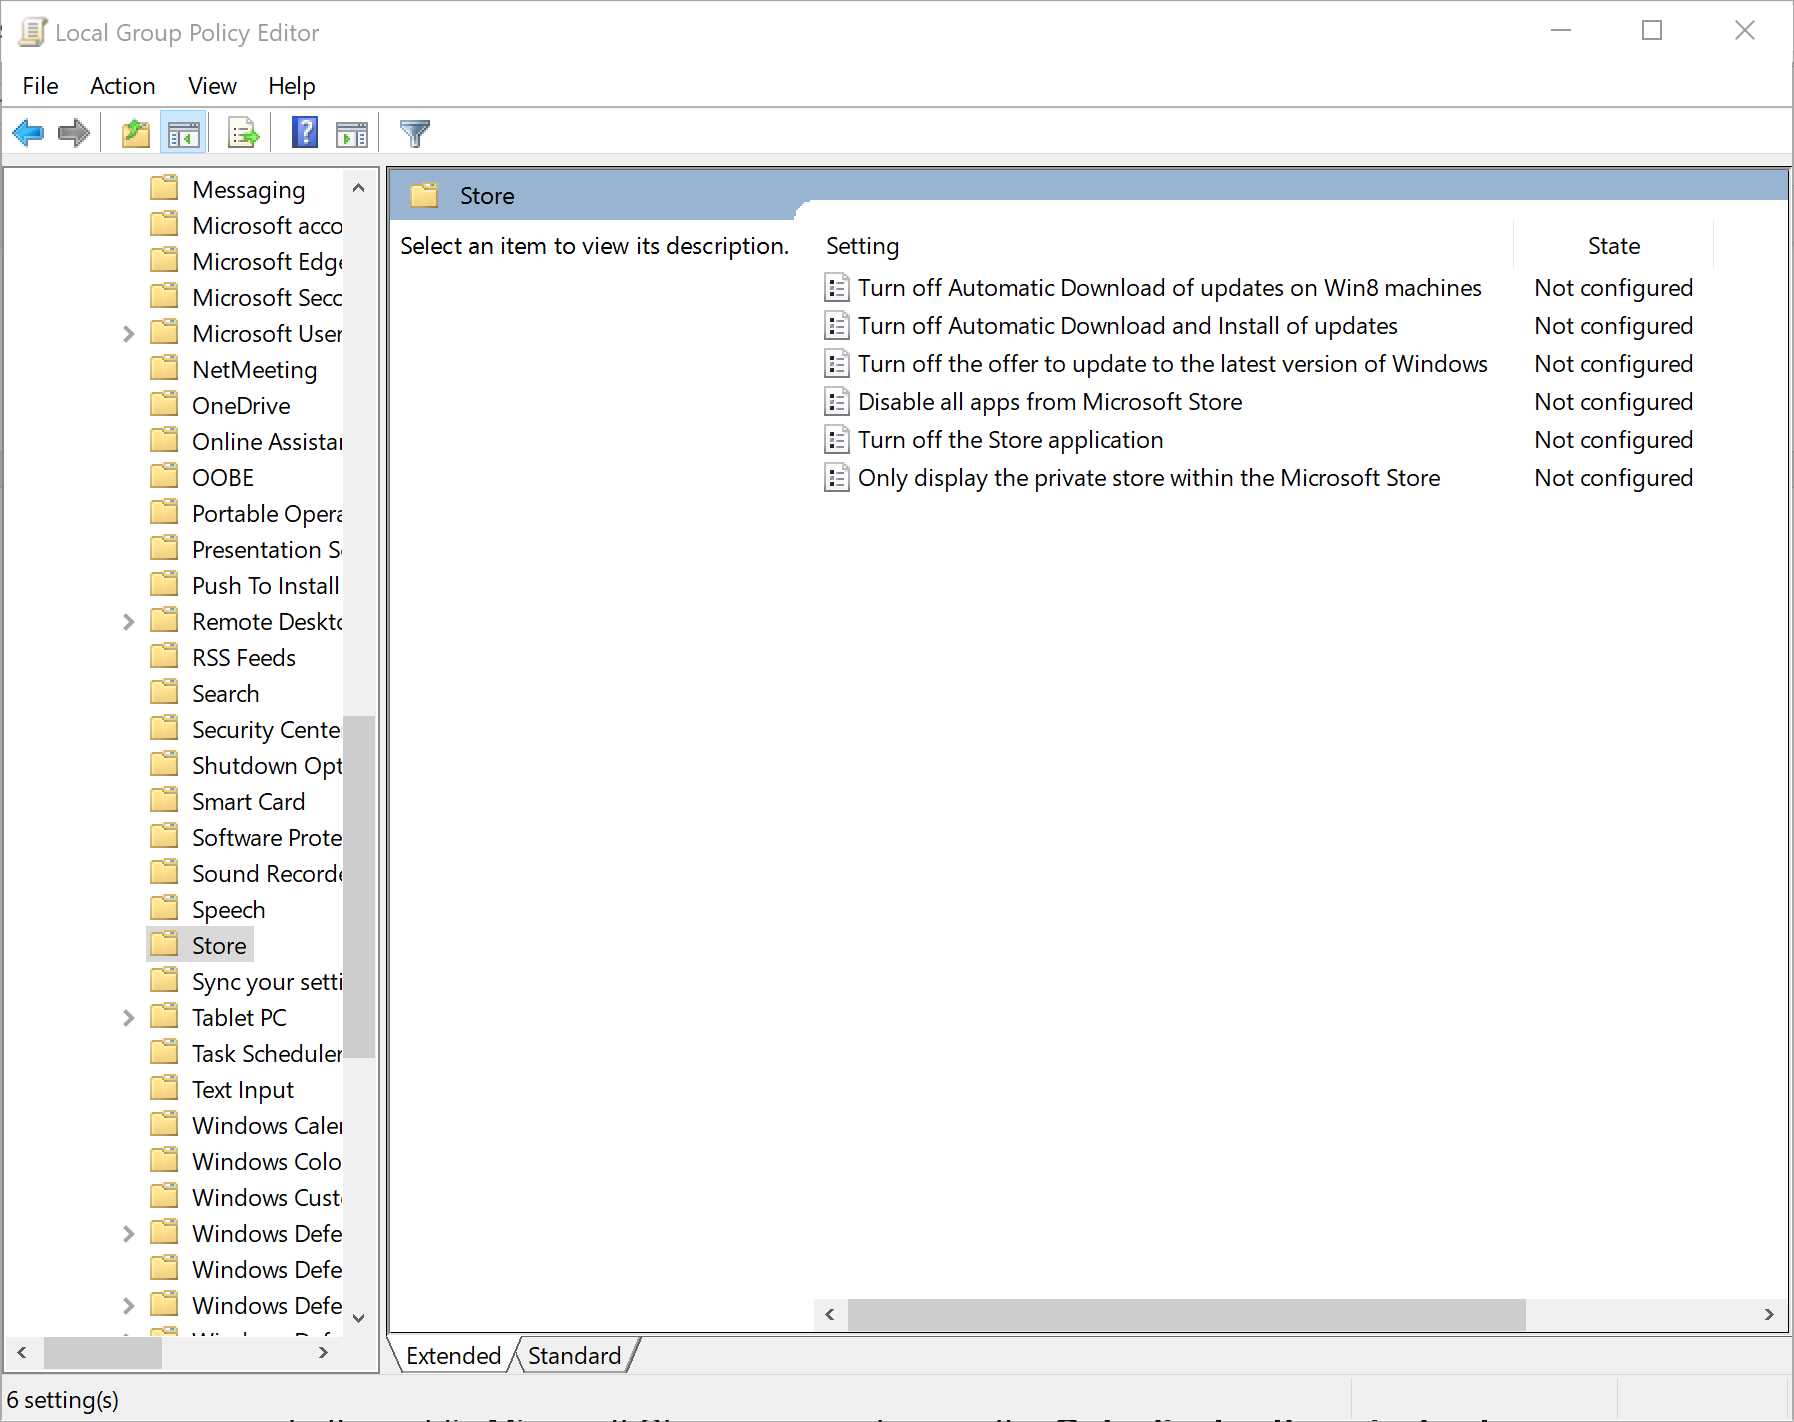This screenshot has width=1794, height=1422.
Task: Switch to the Standard tab
Action: point(573,1355)
